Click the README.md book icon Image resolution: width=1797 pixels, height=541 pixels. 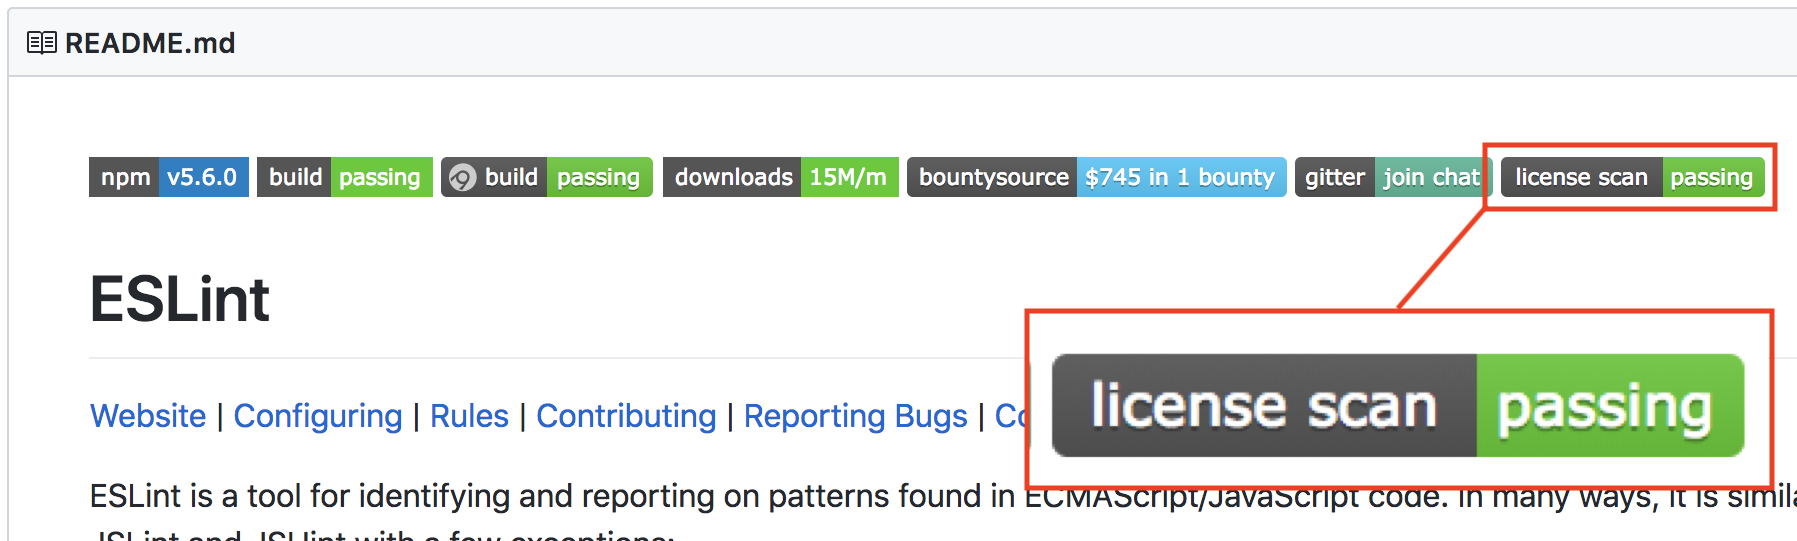(41, 43)
